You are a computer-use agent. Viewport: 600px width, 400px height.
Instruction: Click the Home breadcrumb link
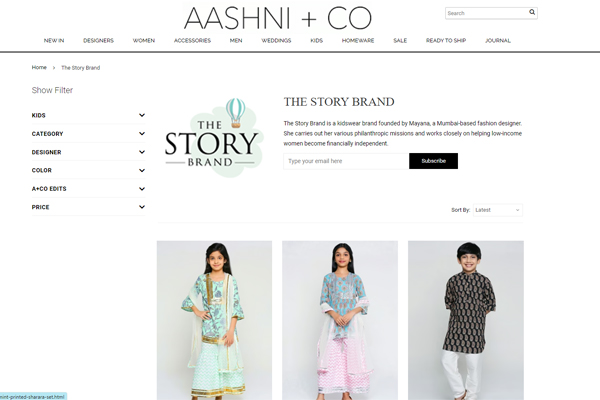pos(39,67)
